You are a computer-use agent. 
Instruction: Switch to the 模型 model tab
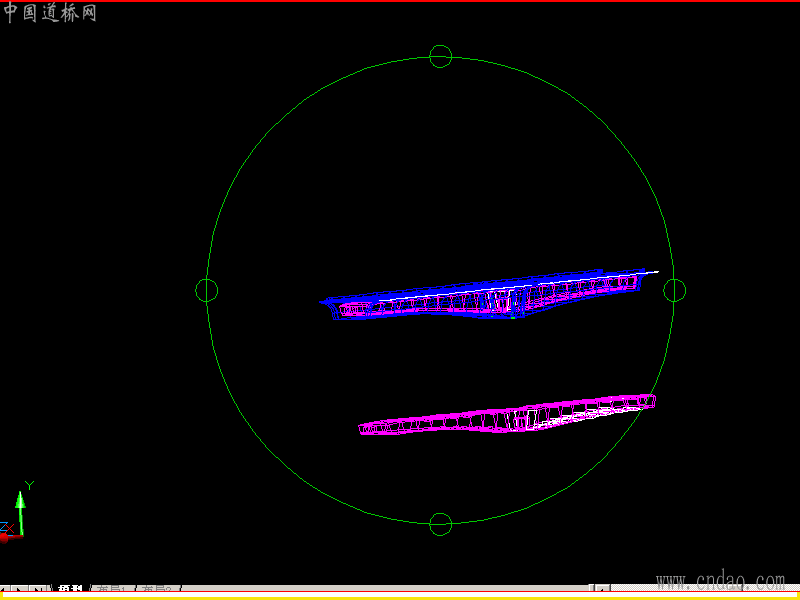tap(70, 589)
